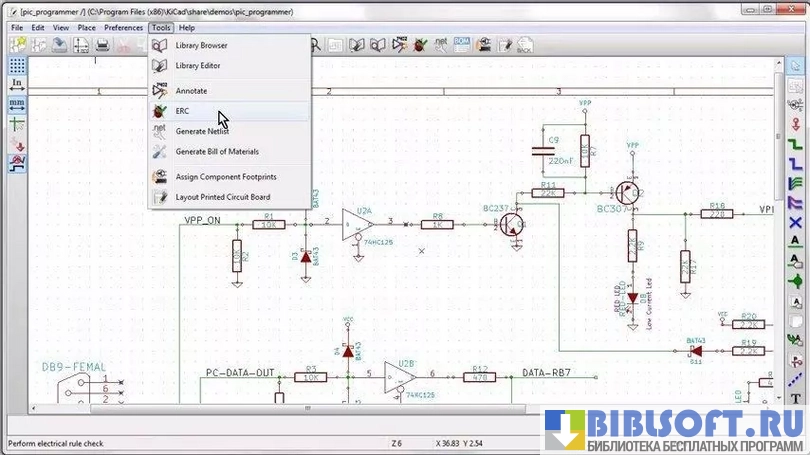This screenshot has height=455, width=810.
Task: Click the BOM toolbar icon
Action: [462, 45]
